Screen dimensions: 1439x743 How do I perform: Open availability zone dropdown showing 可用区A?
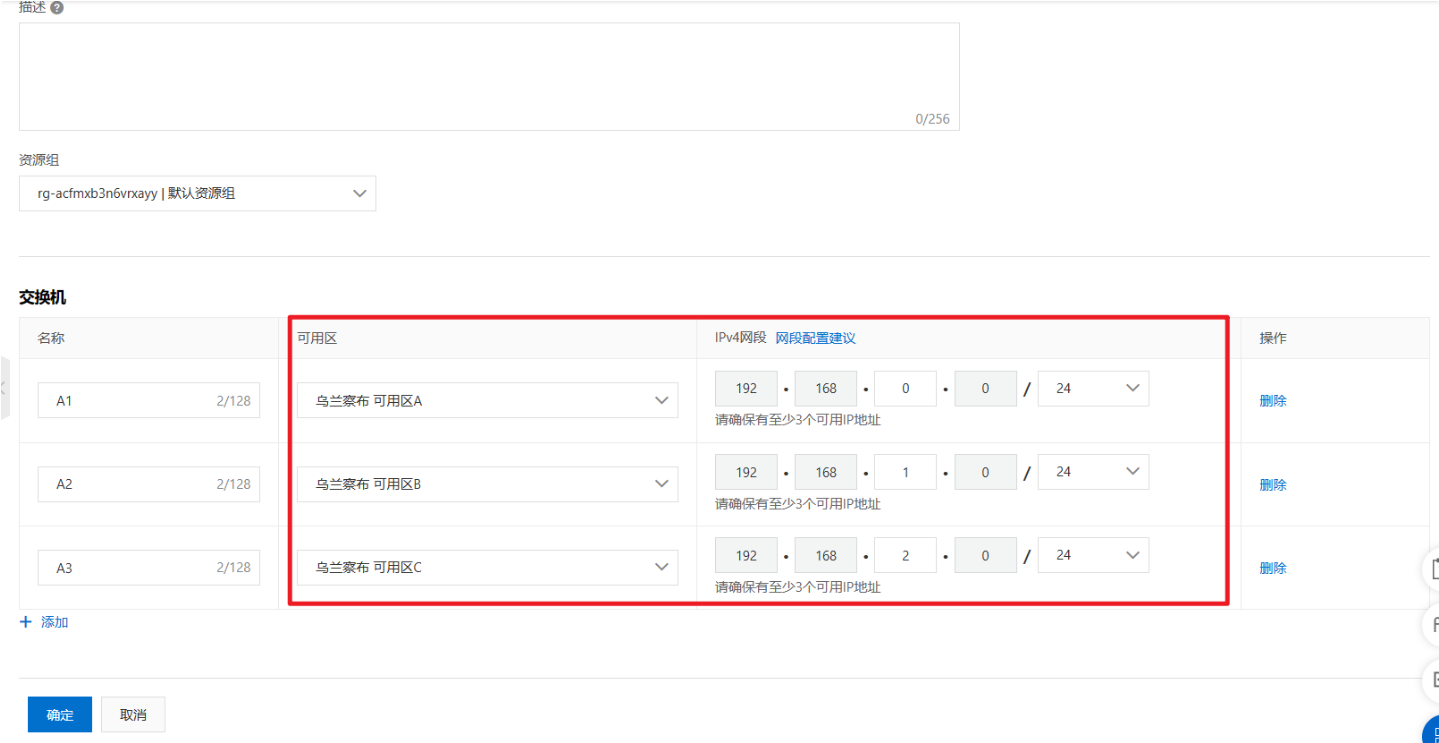click(488, 400)
